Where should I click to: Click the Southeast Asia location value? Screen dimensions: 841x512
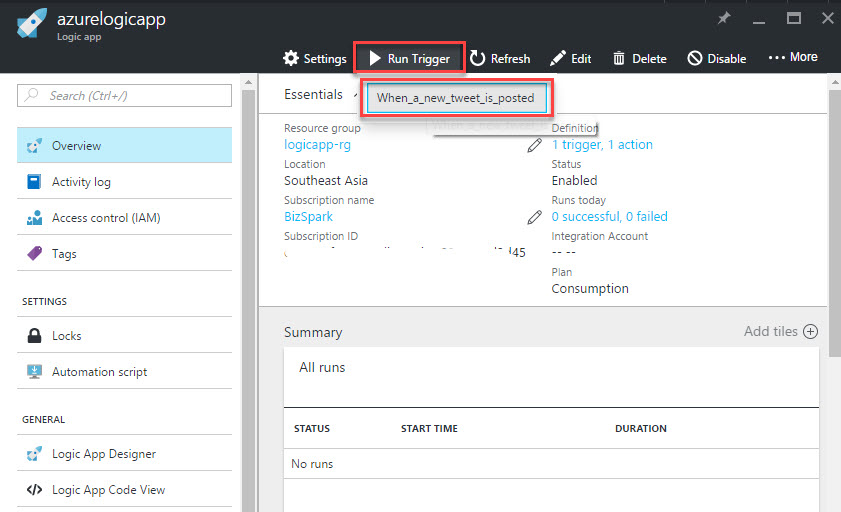click(x=326, y=181)
